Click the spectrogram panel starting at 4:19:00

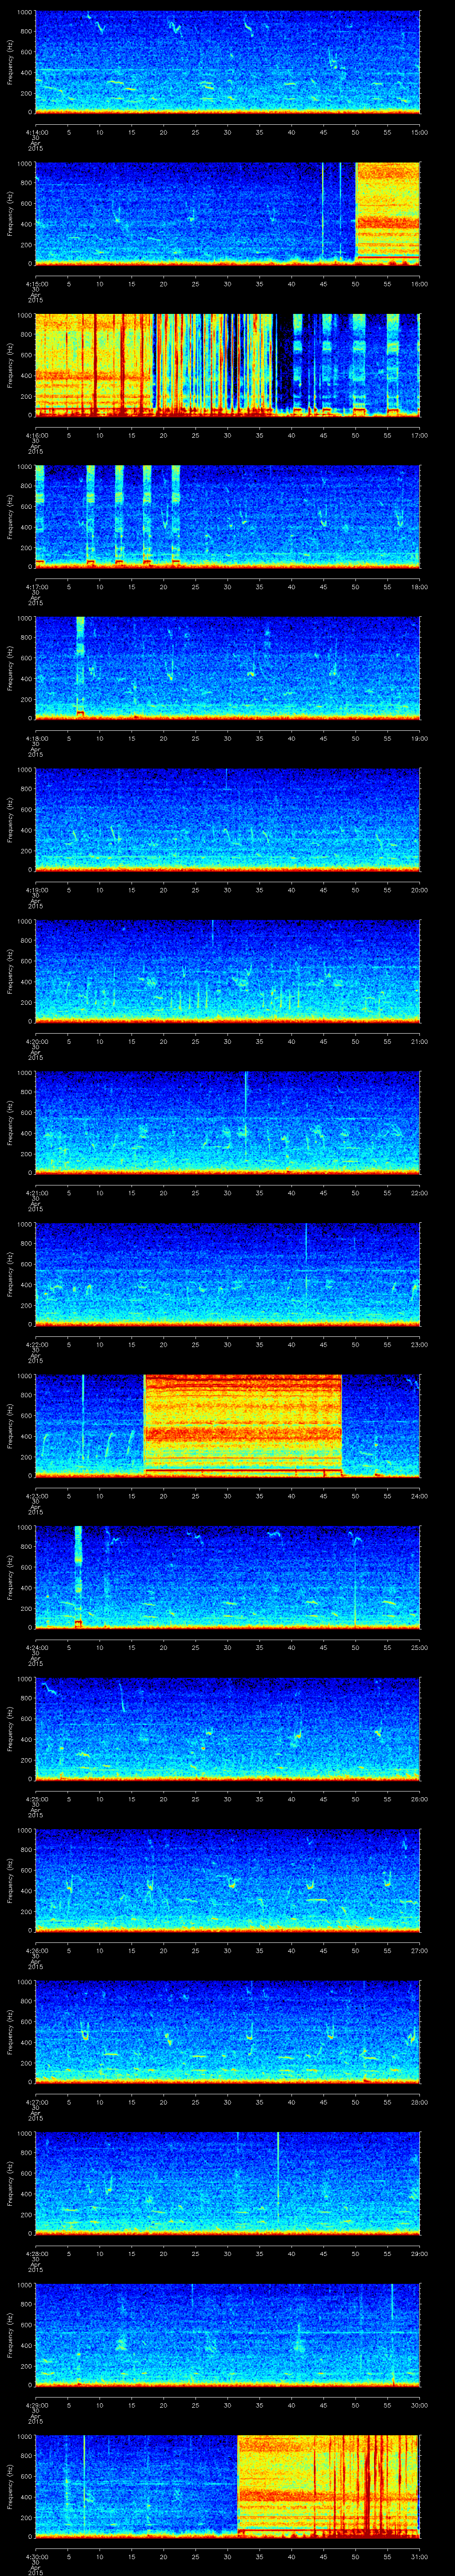(228, 819)
